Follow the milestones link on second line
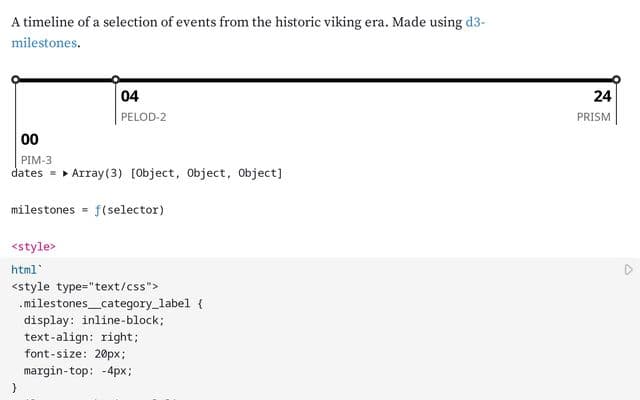 [44, 43]
